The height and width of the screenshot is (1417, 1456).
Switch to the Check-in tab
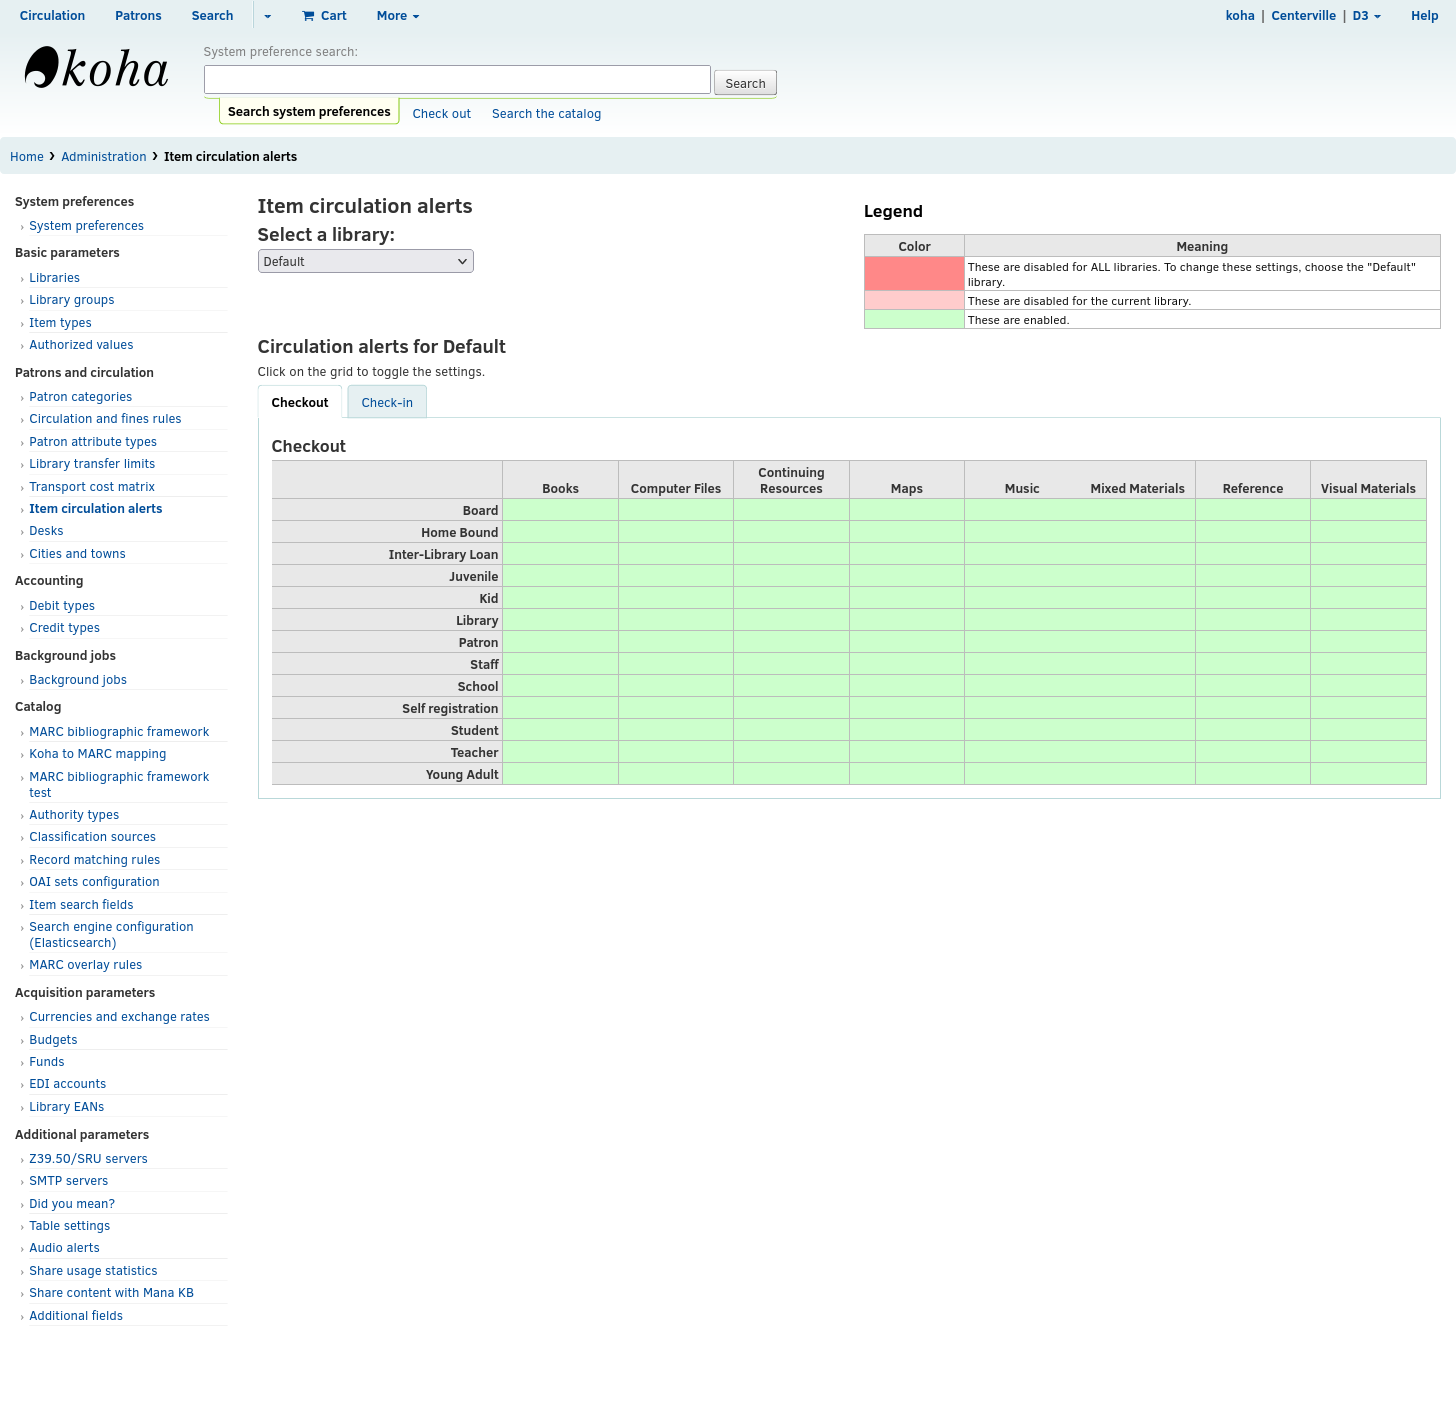(387, 403)
